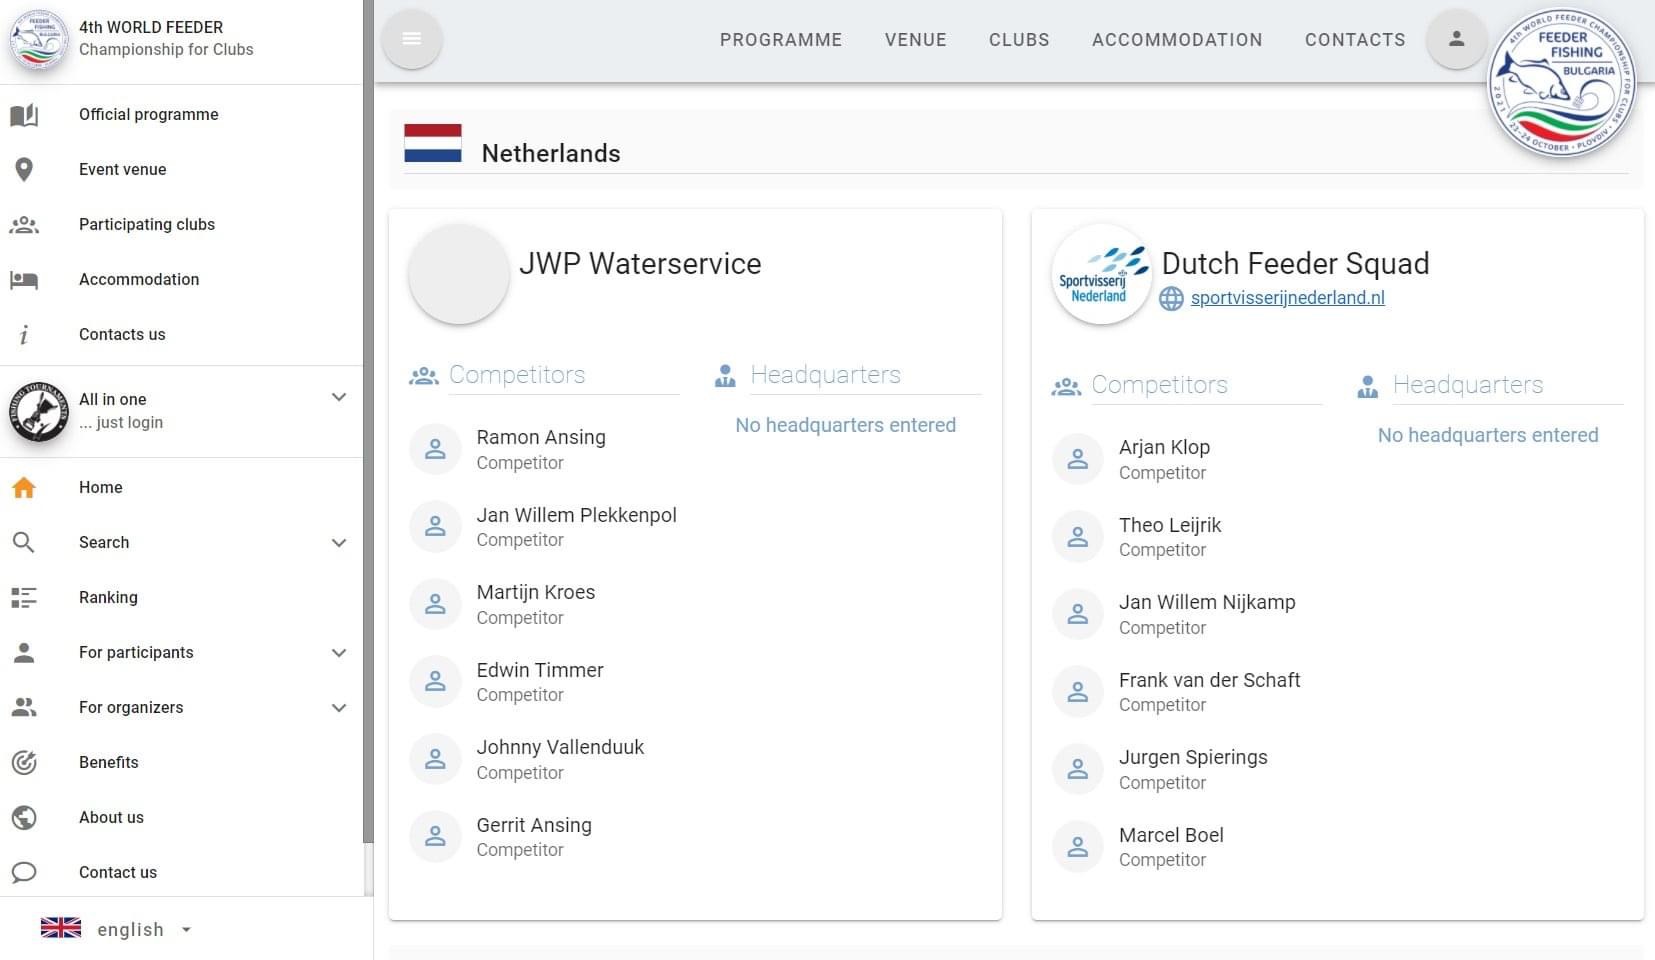Open the CLUBS top menu item
1655x960 pixels.
(1019, 40)
